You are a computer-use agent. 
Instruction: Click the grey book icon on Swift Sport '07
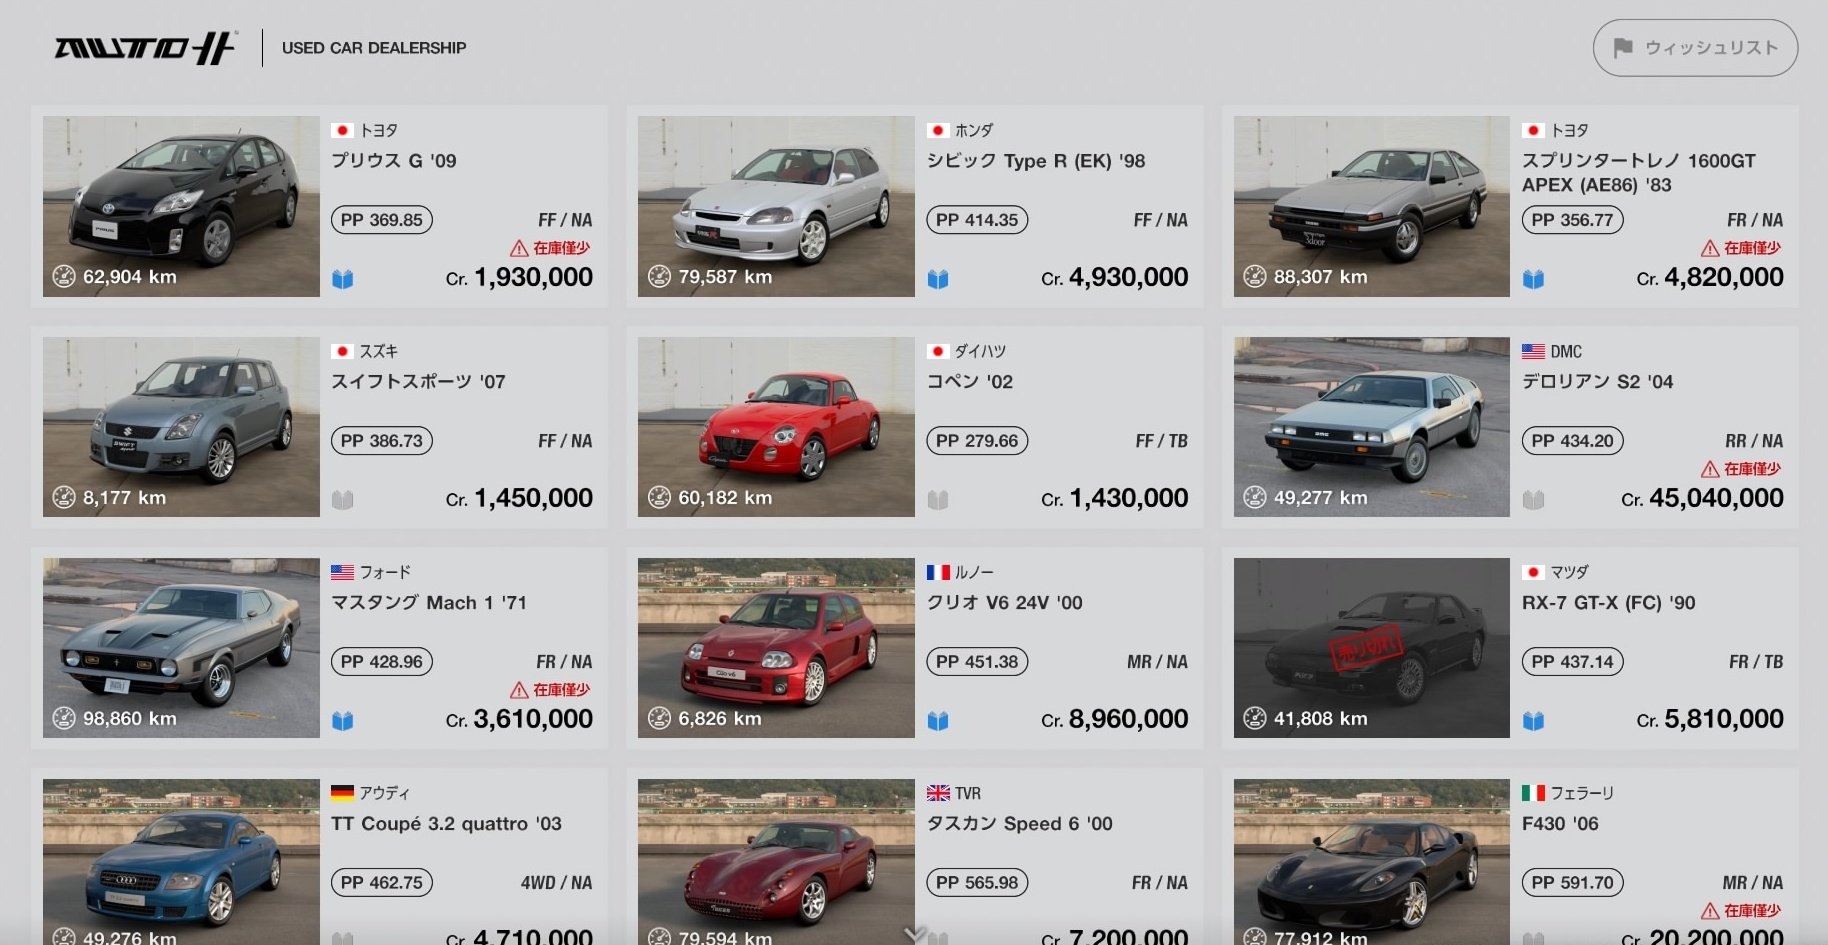point(343,500)
